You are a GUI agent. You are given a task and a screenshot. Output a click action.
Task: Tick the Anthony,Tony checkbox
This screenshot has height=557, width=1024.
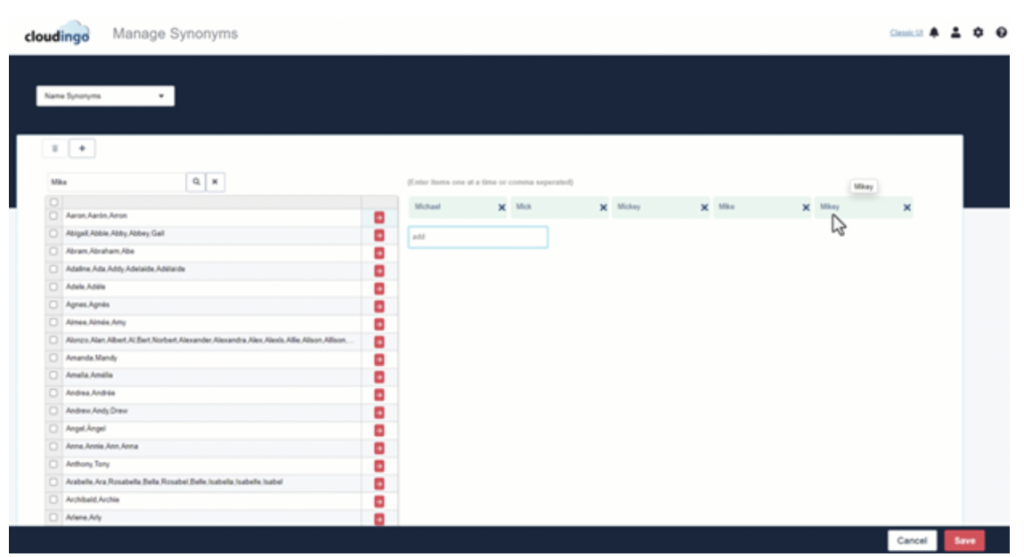point(54,465)
